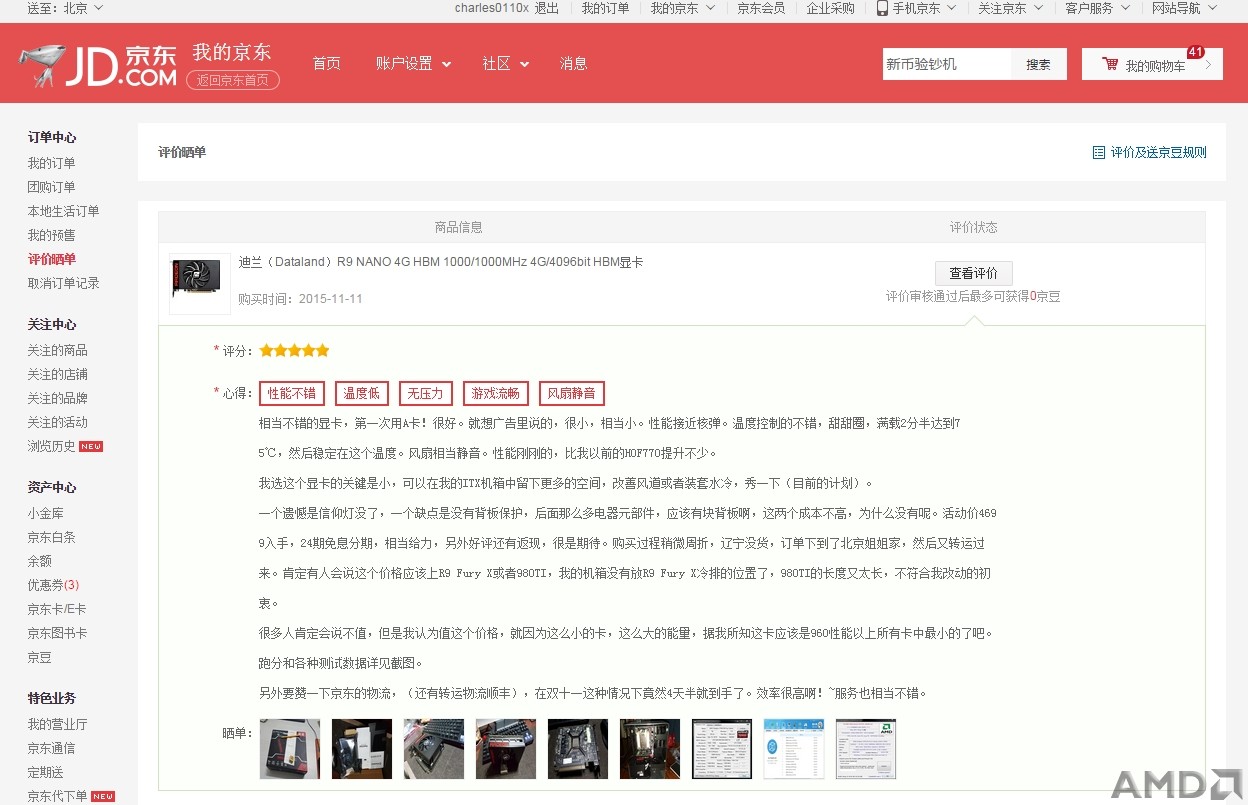The image size is (1248, 805).
Task: Open 评价及送京豆规则 link
Action: (x=1159, y=153)
